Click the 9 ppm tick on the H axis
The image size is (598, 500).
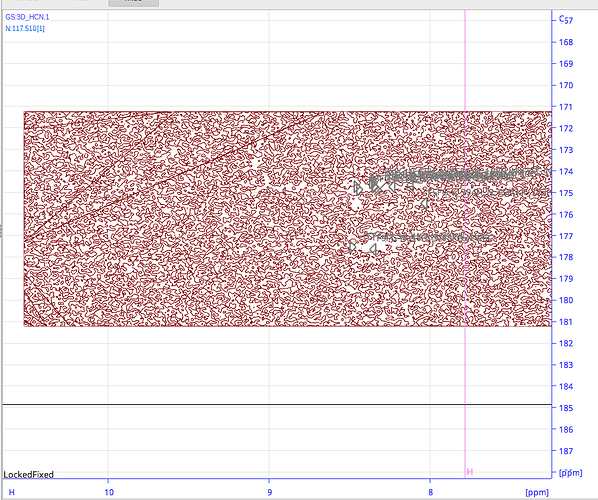pyautogui.click(x=270, y=492)
